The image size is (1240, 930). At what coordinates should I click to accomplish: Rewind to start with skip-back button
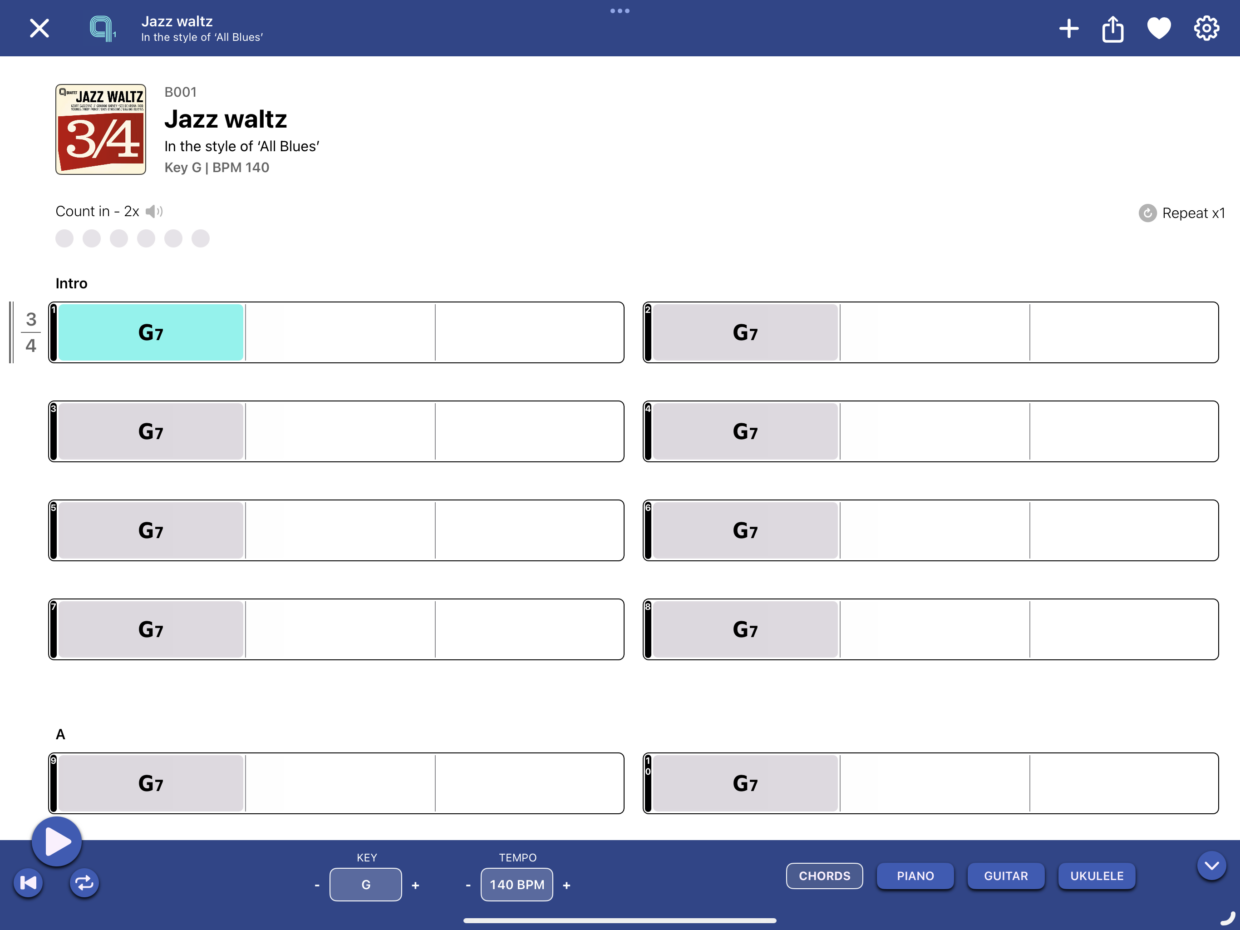[x=28, y=882]
